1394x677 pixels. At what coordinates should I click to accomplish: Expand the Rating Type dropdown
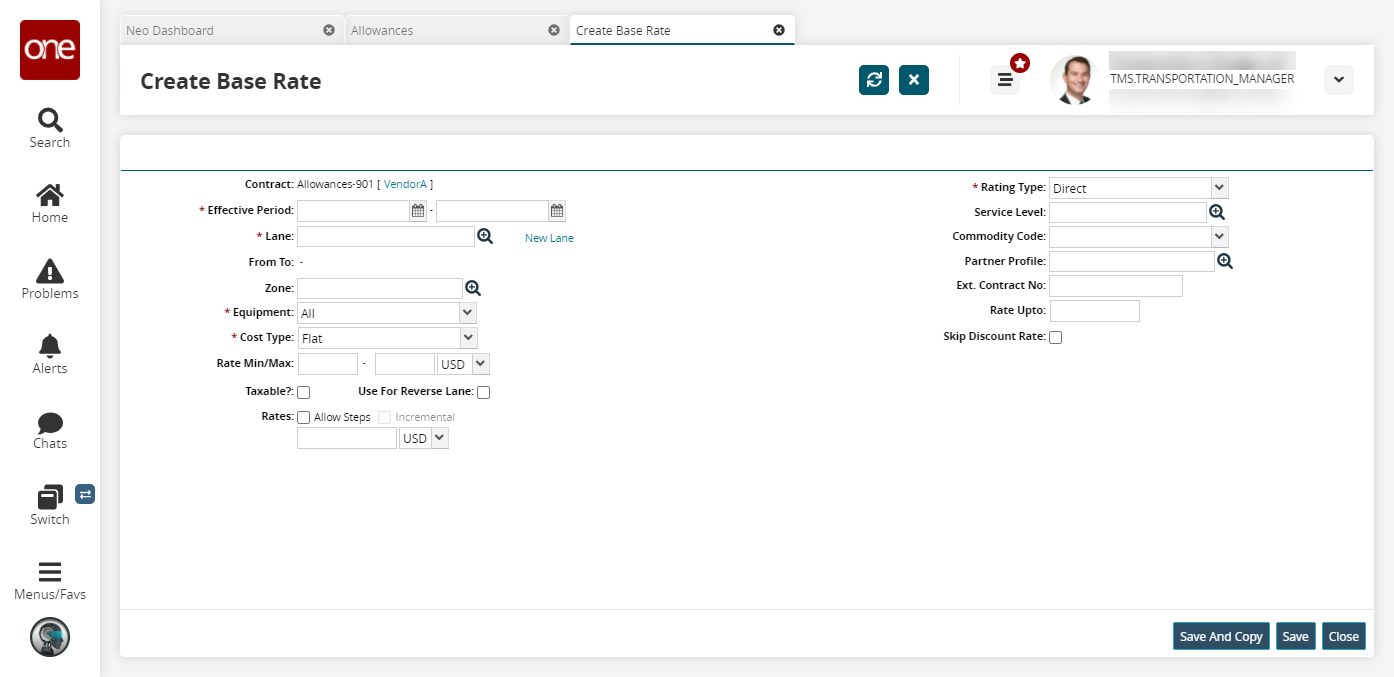tap(1218, 188)
